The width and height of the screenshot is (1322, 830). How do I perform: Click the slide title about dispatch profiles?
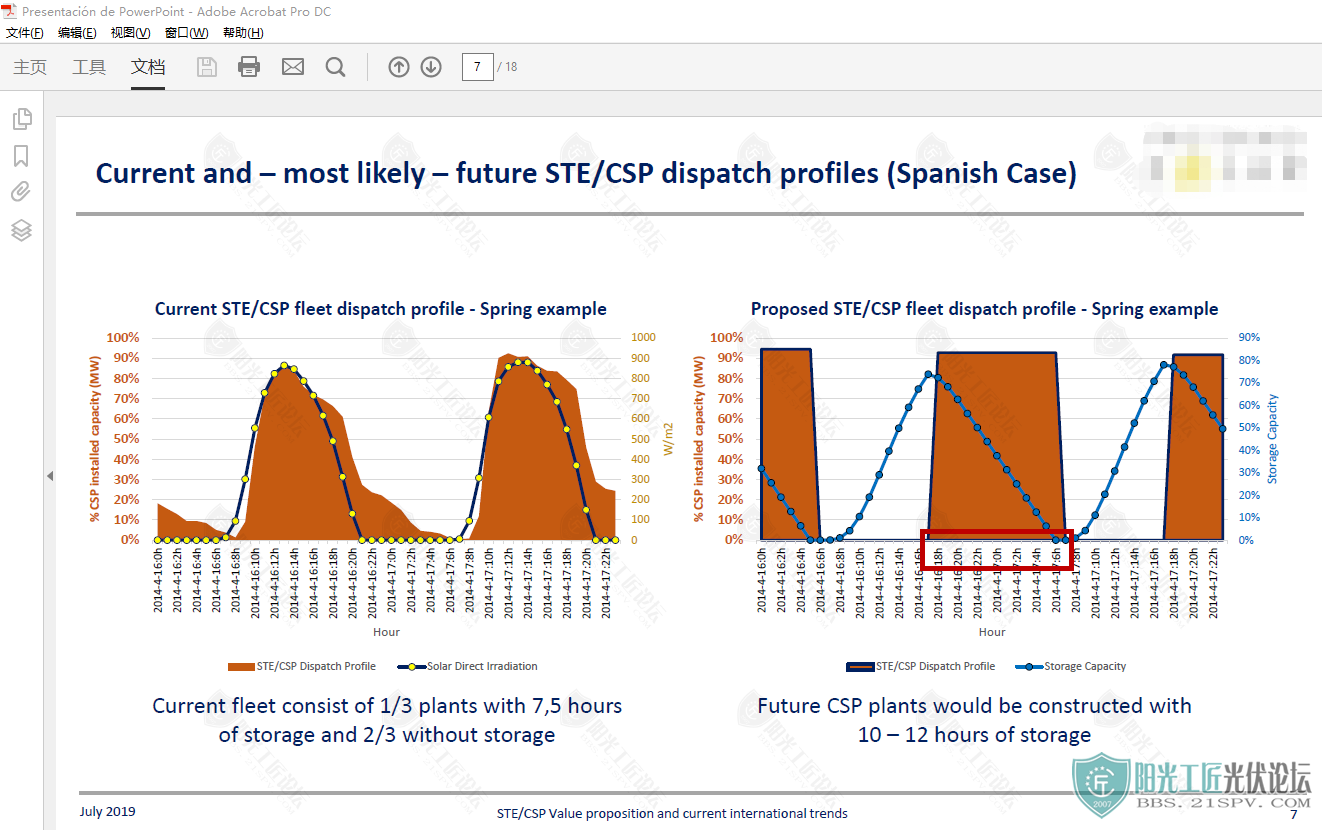586,173
